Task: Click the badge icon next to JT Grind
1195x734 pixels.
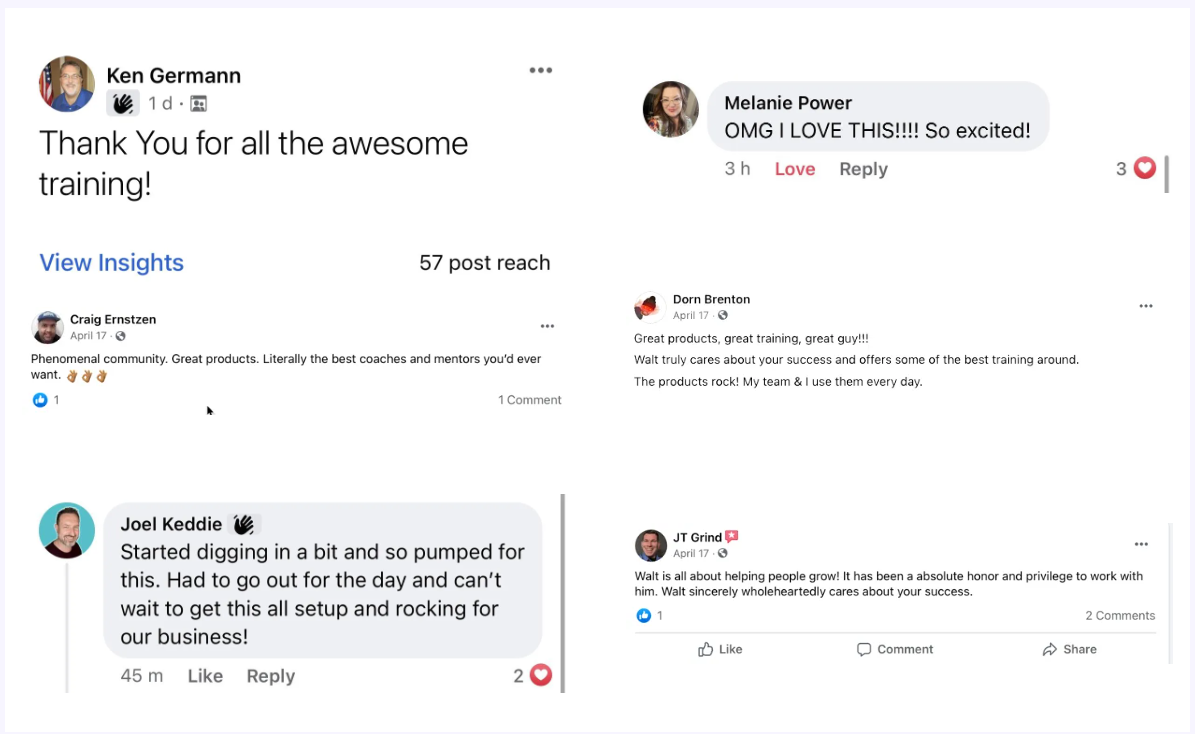Action: tap(732, 537)
